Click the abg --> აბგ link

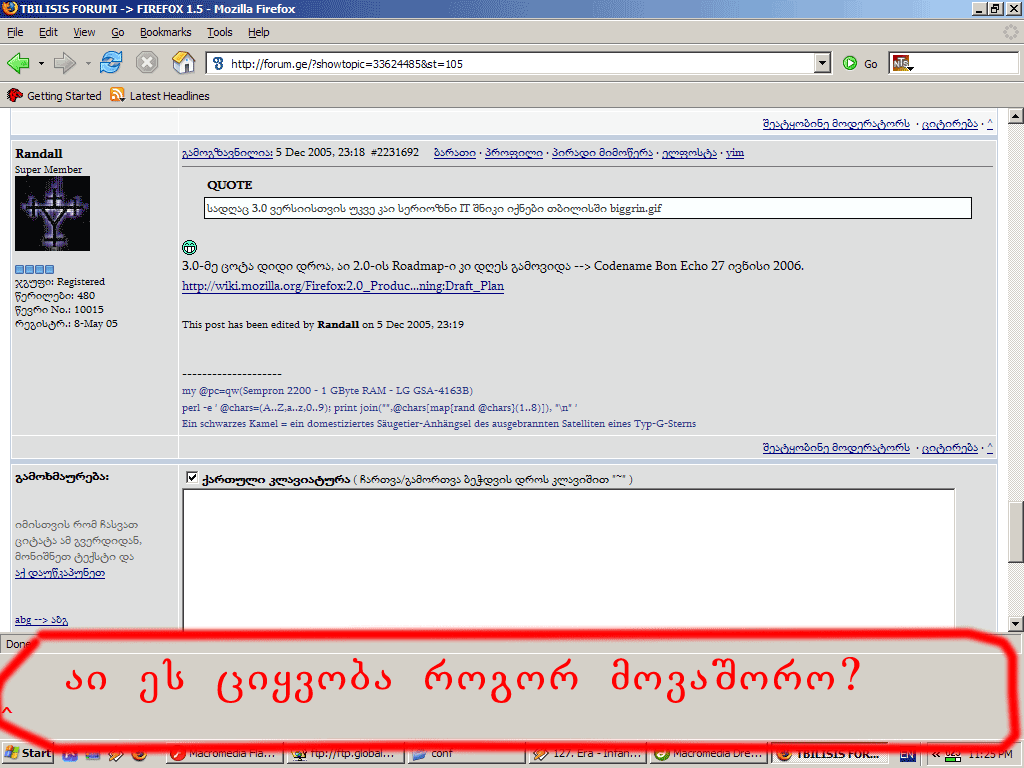tap(41, 620)
